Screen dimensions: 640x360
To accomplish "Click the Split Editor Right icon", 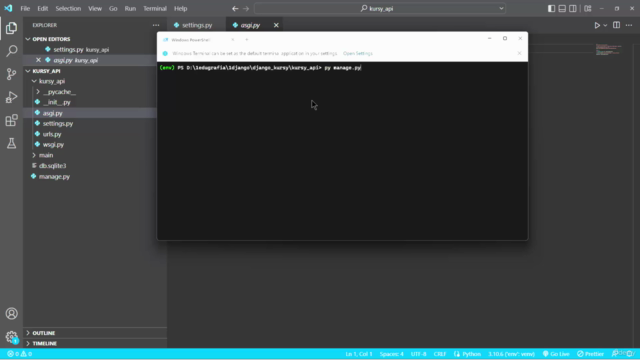I will 616,25.
